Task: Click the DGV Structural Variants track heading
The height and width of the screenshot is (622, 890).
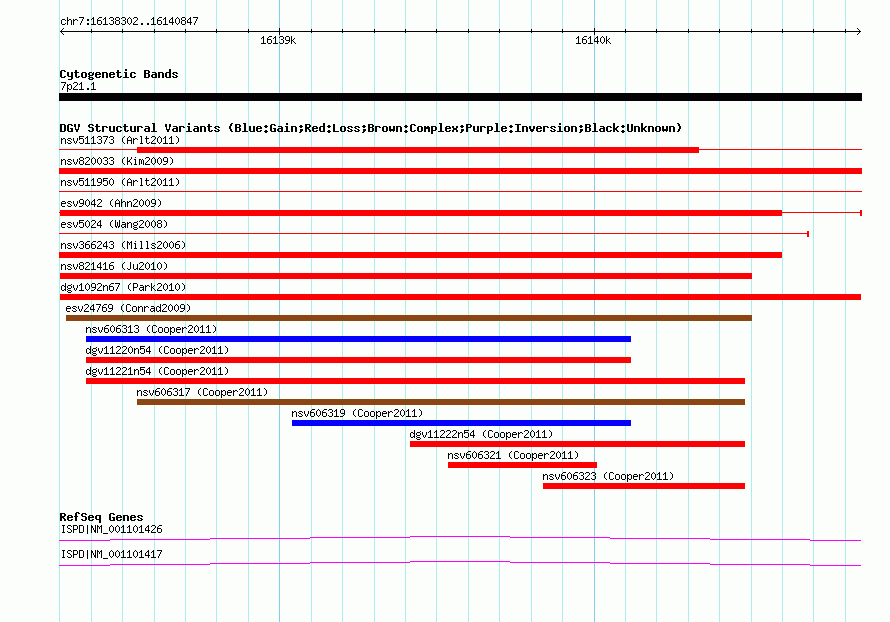Action: pyautogui.click(x=371, y=128)
